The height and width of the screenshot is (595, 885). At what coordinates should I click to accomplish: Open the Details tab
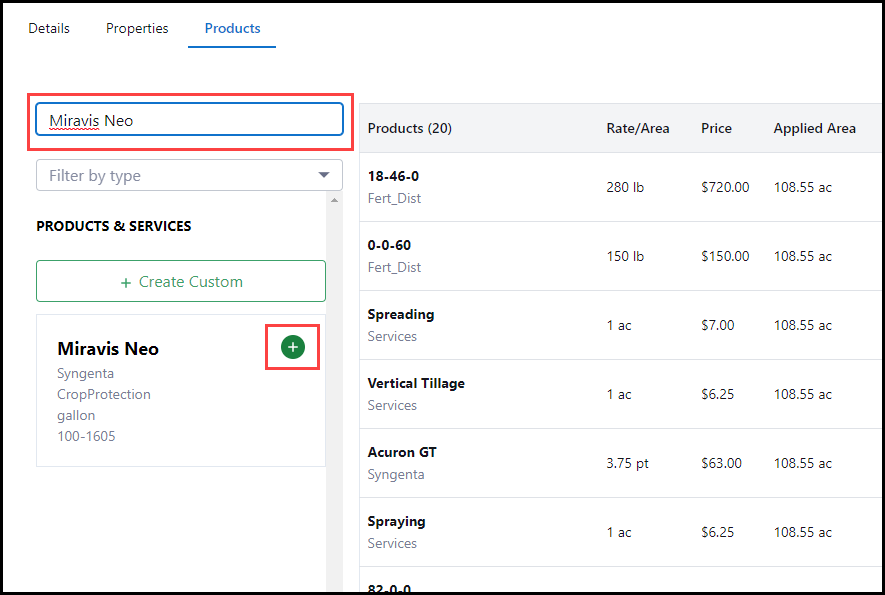[49, 28]
